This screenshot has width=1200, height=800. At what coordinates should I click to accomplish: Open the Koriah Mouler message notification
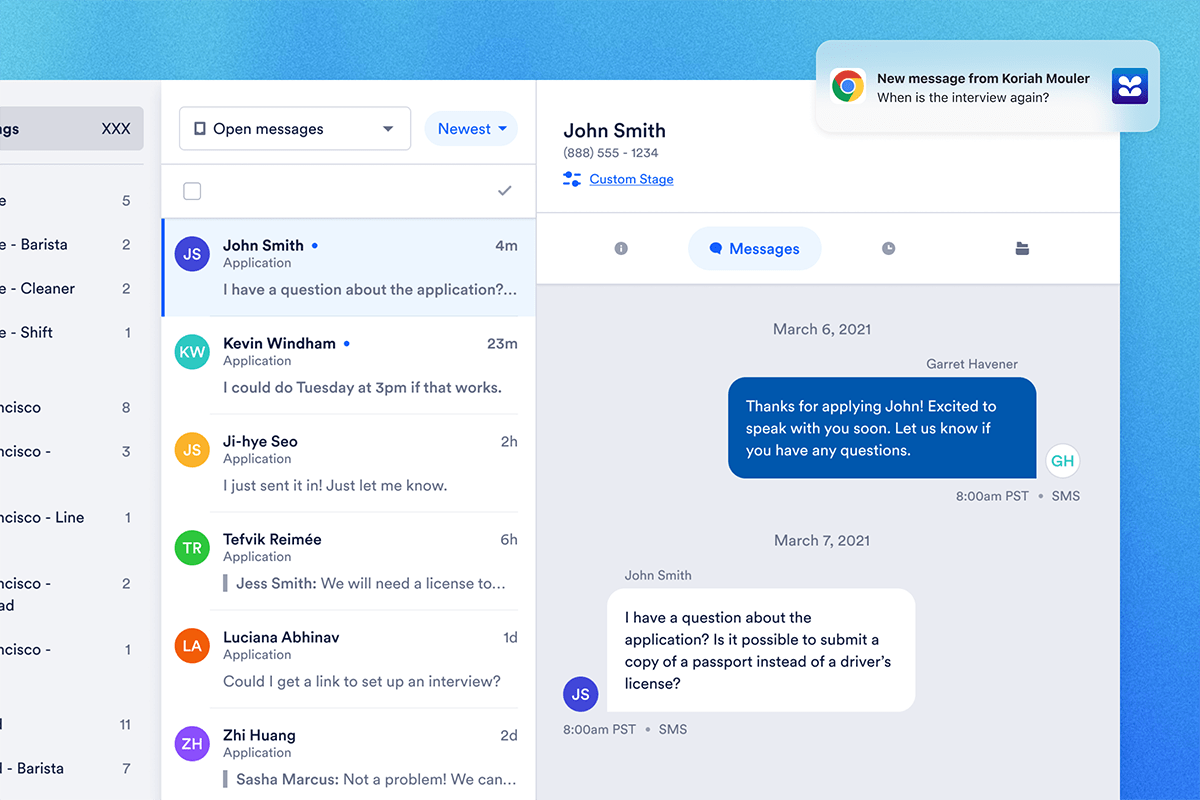pyautogui.click(x=982, y=88)
